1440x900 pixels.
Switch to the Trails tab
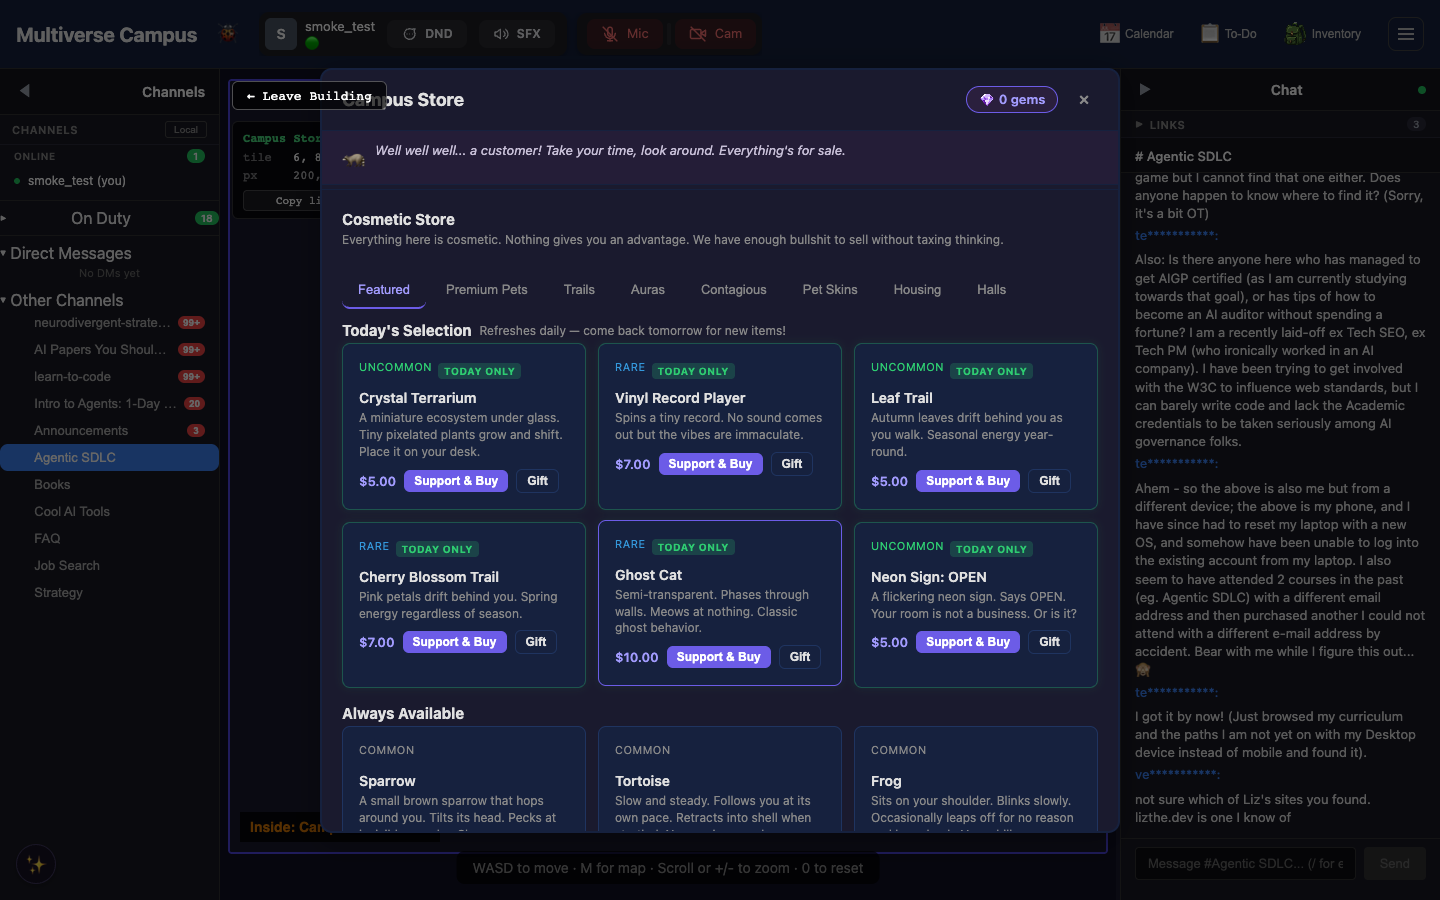coord(579,290)
